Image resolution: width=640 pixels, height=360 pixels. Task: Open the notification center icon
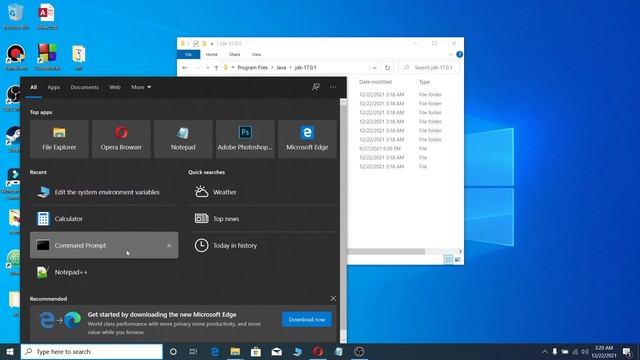tap(627, 351)
